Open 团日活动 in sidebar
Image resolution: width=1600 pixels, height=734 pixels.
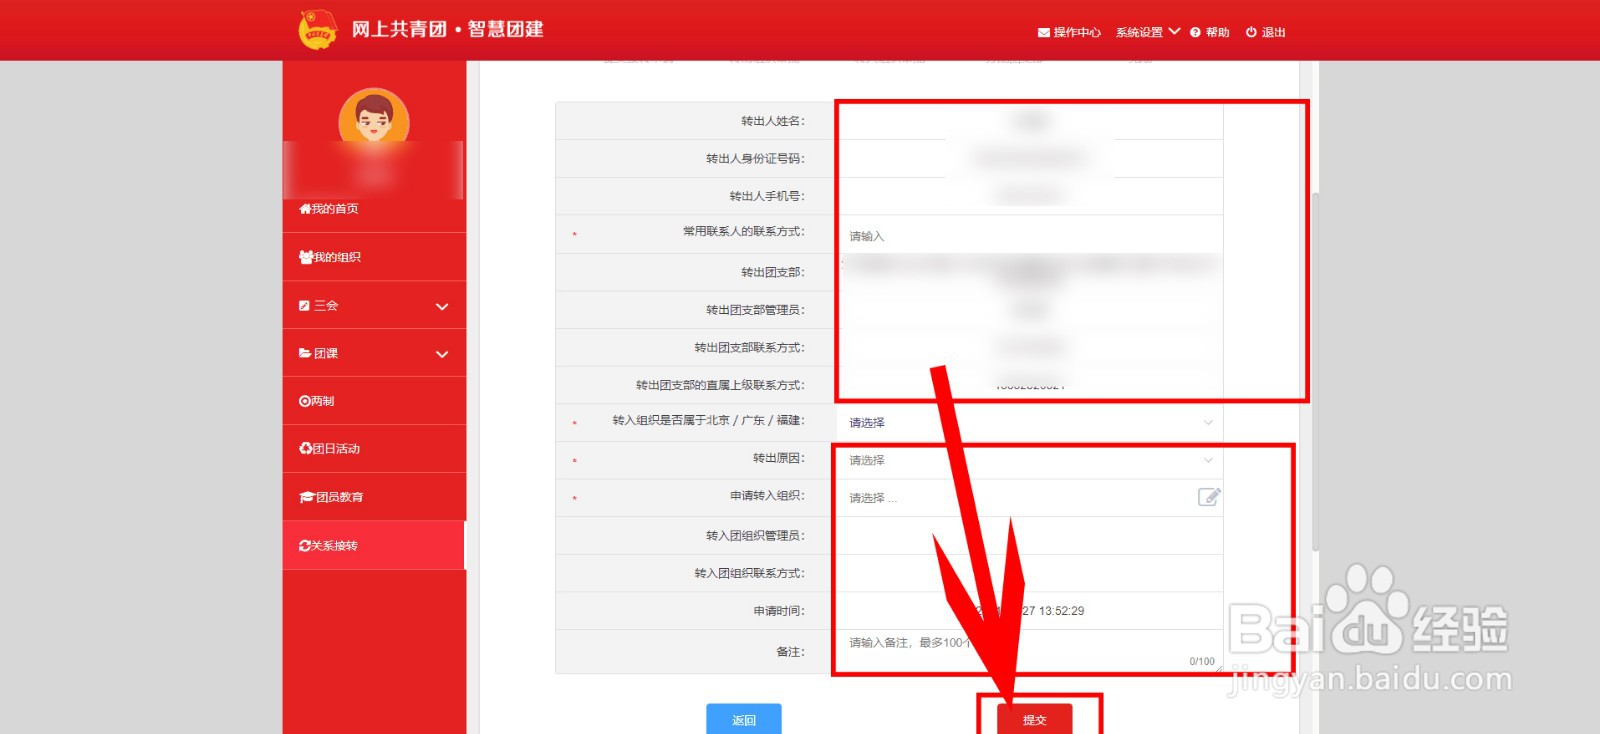pyautogui.click(x=374, y=449)
